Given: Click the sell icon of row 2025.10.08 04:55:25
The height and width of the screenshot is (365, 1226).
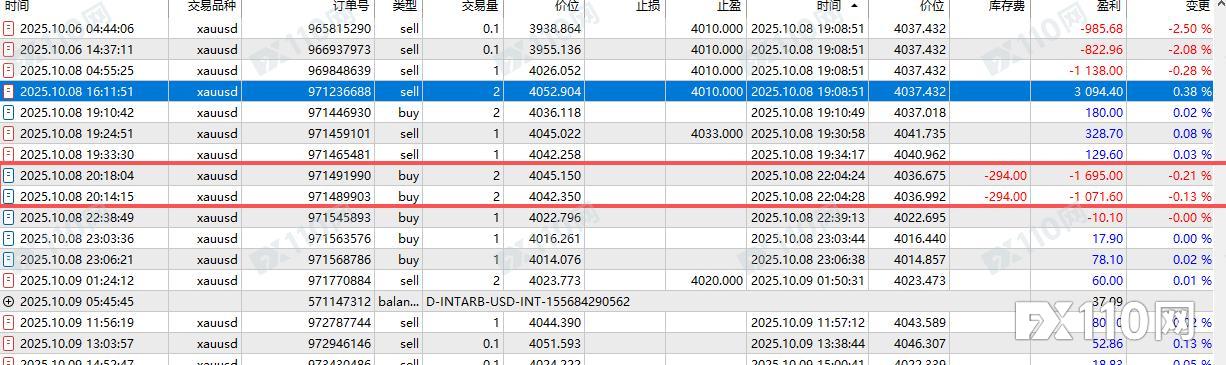Looking at the screenshot, I should coord(9,70).
